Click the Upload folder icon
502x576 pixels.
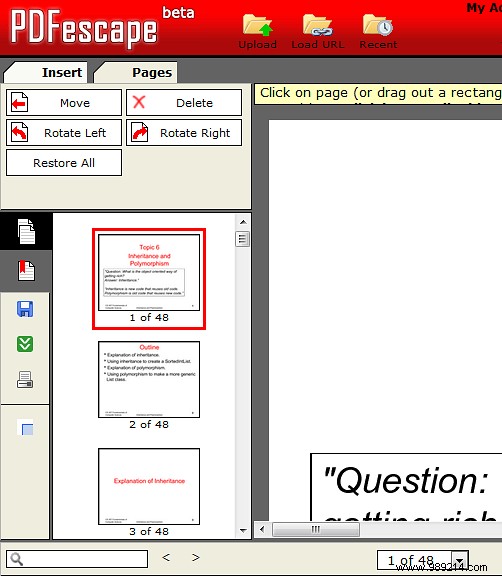pyautogui.click(x=257, y=25)
